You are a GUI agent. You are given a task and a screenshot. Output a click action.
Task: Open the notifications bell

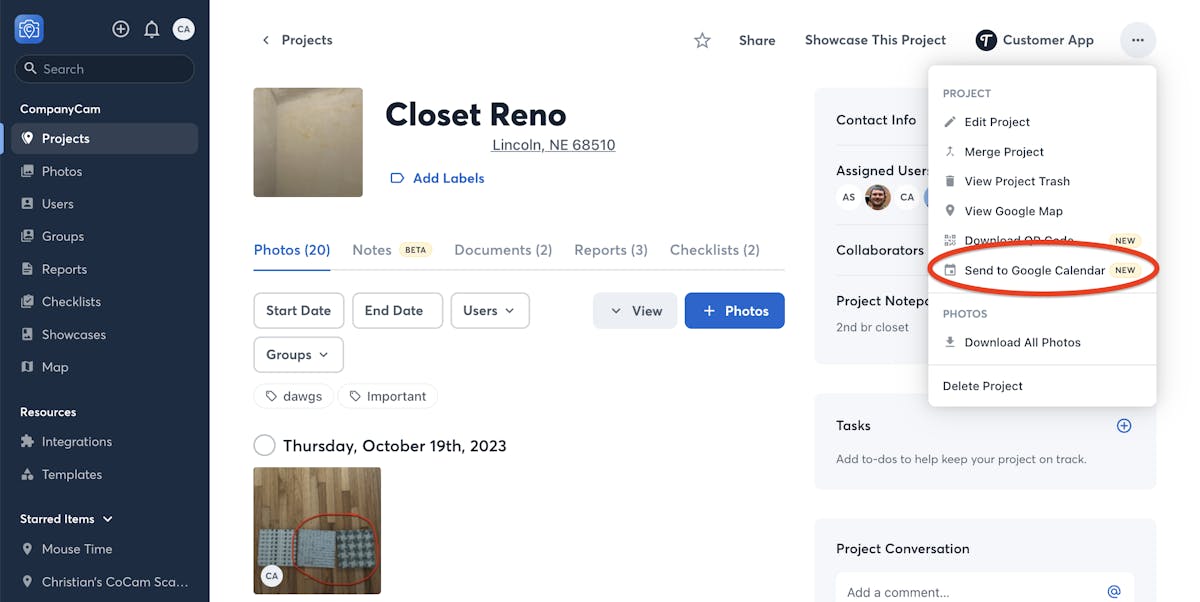pos(152,29)
